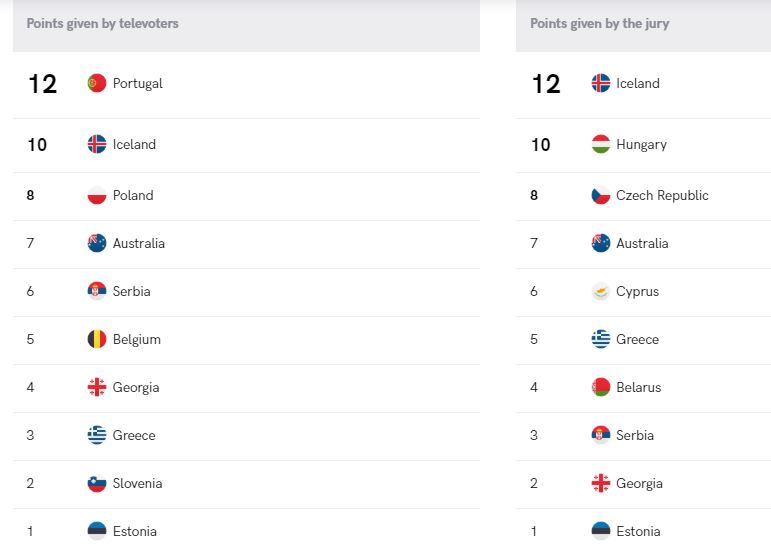Select the 12 points score for Portugal
Viewport: 771px width, 556px height.
click(x=43, y=84)
